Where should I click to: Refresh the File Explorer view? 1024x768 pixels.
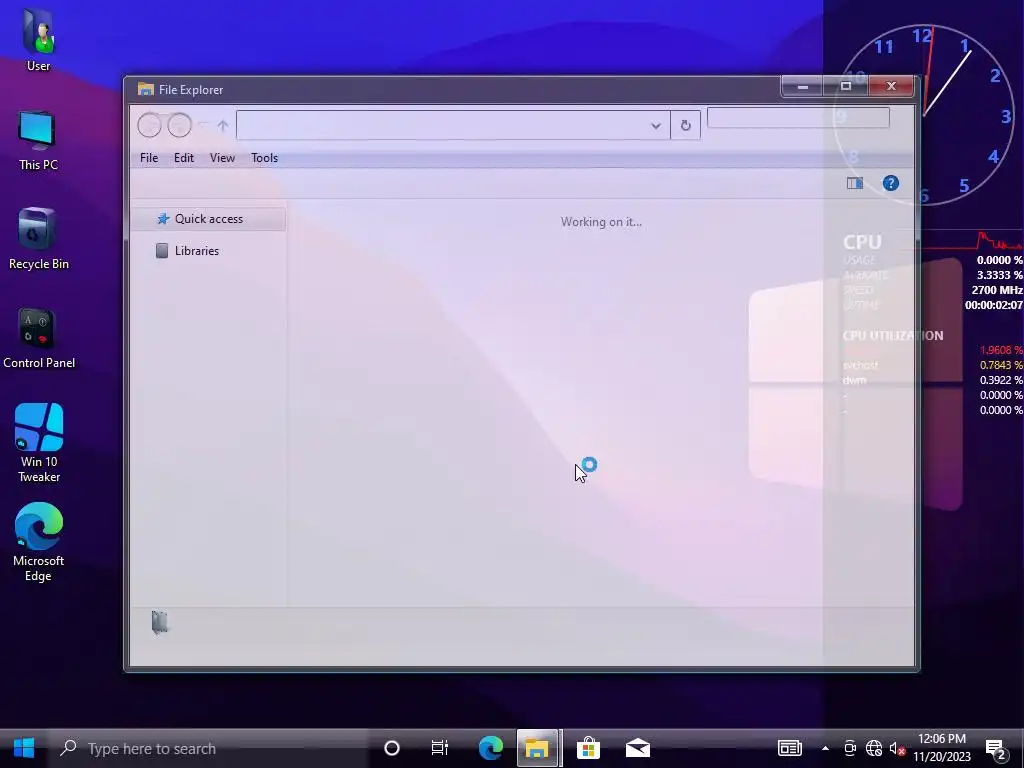point(685,125)
